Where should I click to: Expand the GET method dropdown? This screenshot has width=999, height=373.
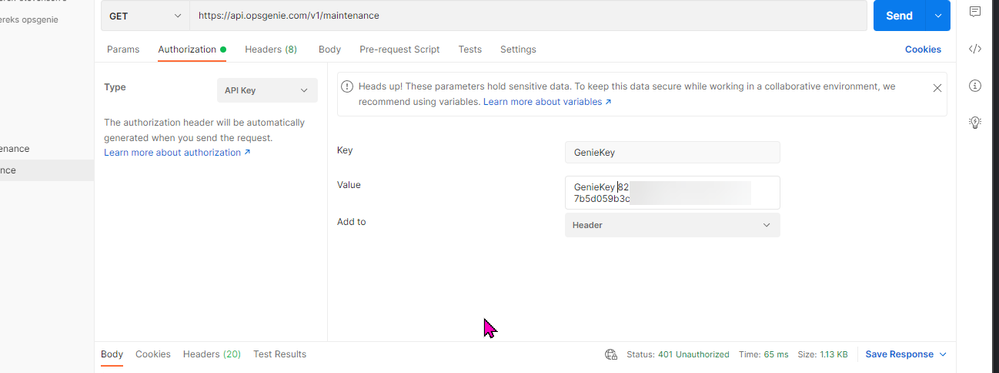pos(145,16)
